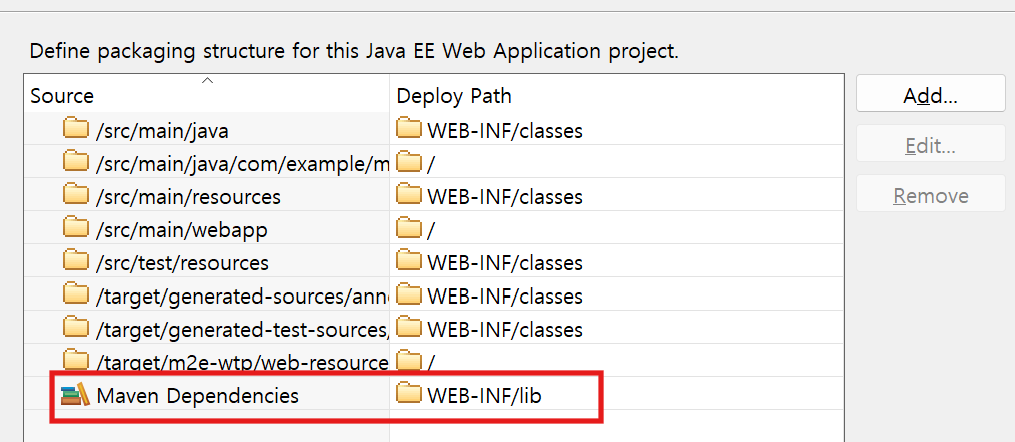Viewport: 1015px width, 442px height.
Task: Sort by the Source column header
Action: pos(62,96)
